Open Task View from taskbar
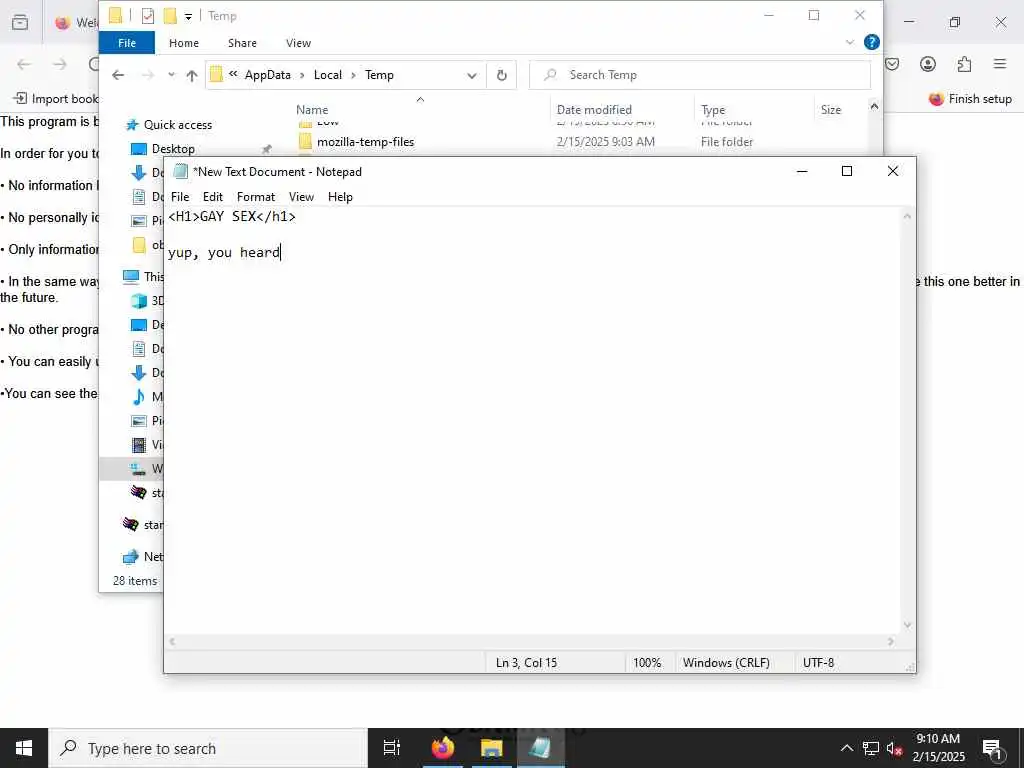 coord(392,748)
